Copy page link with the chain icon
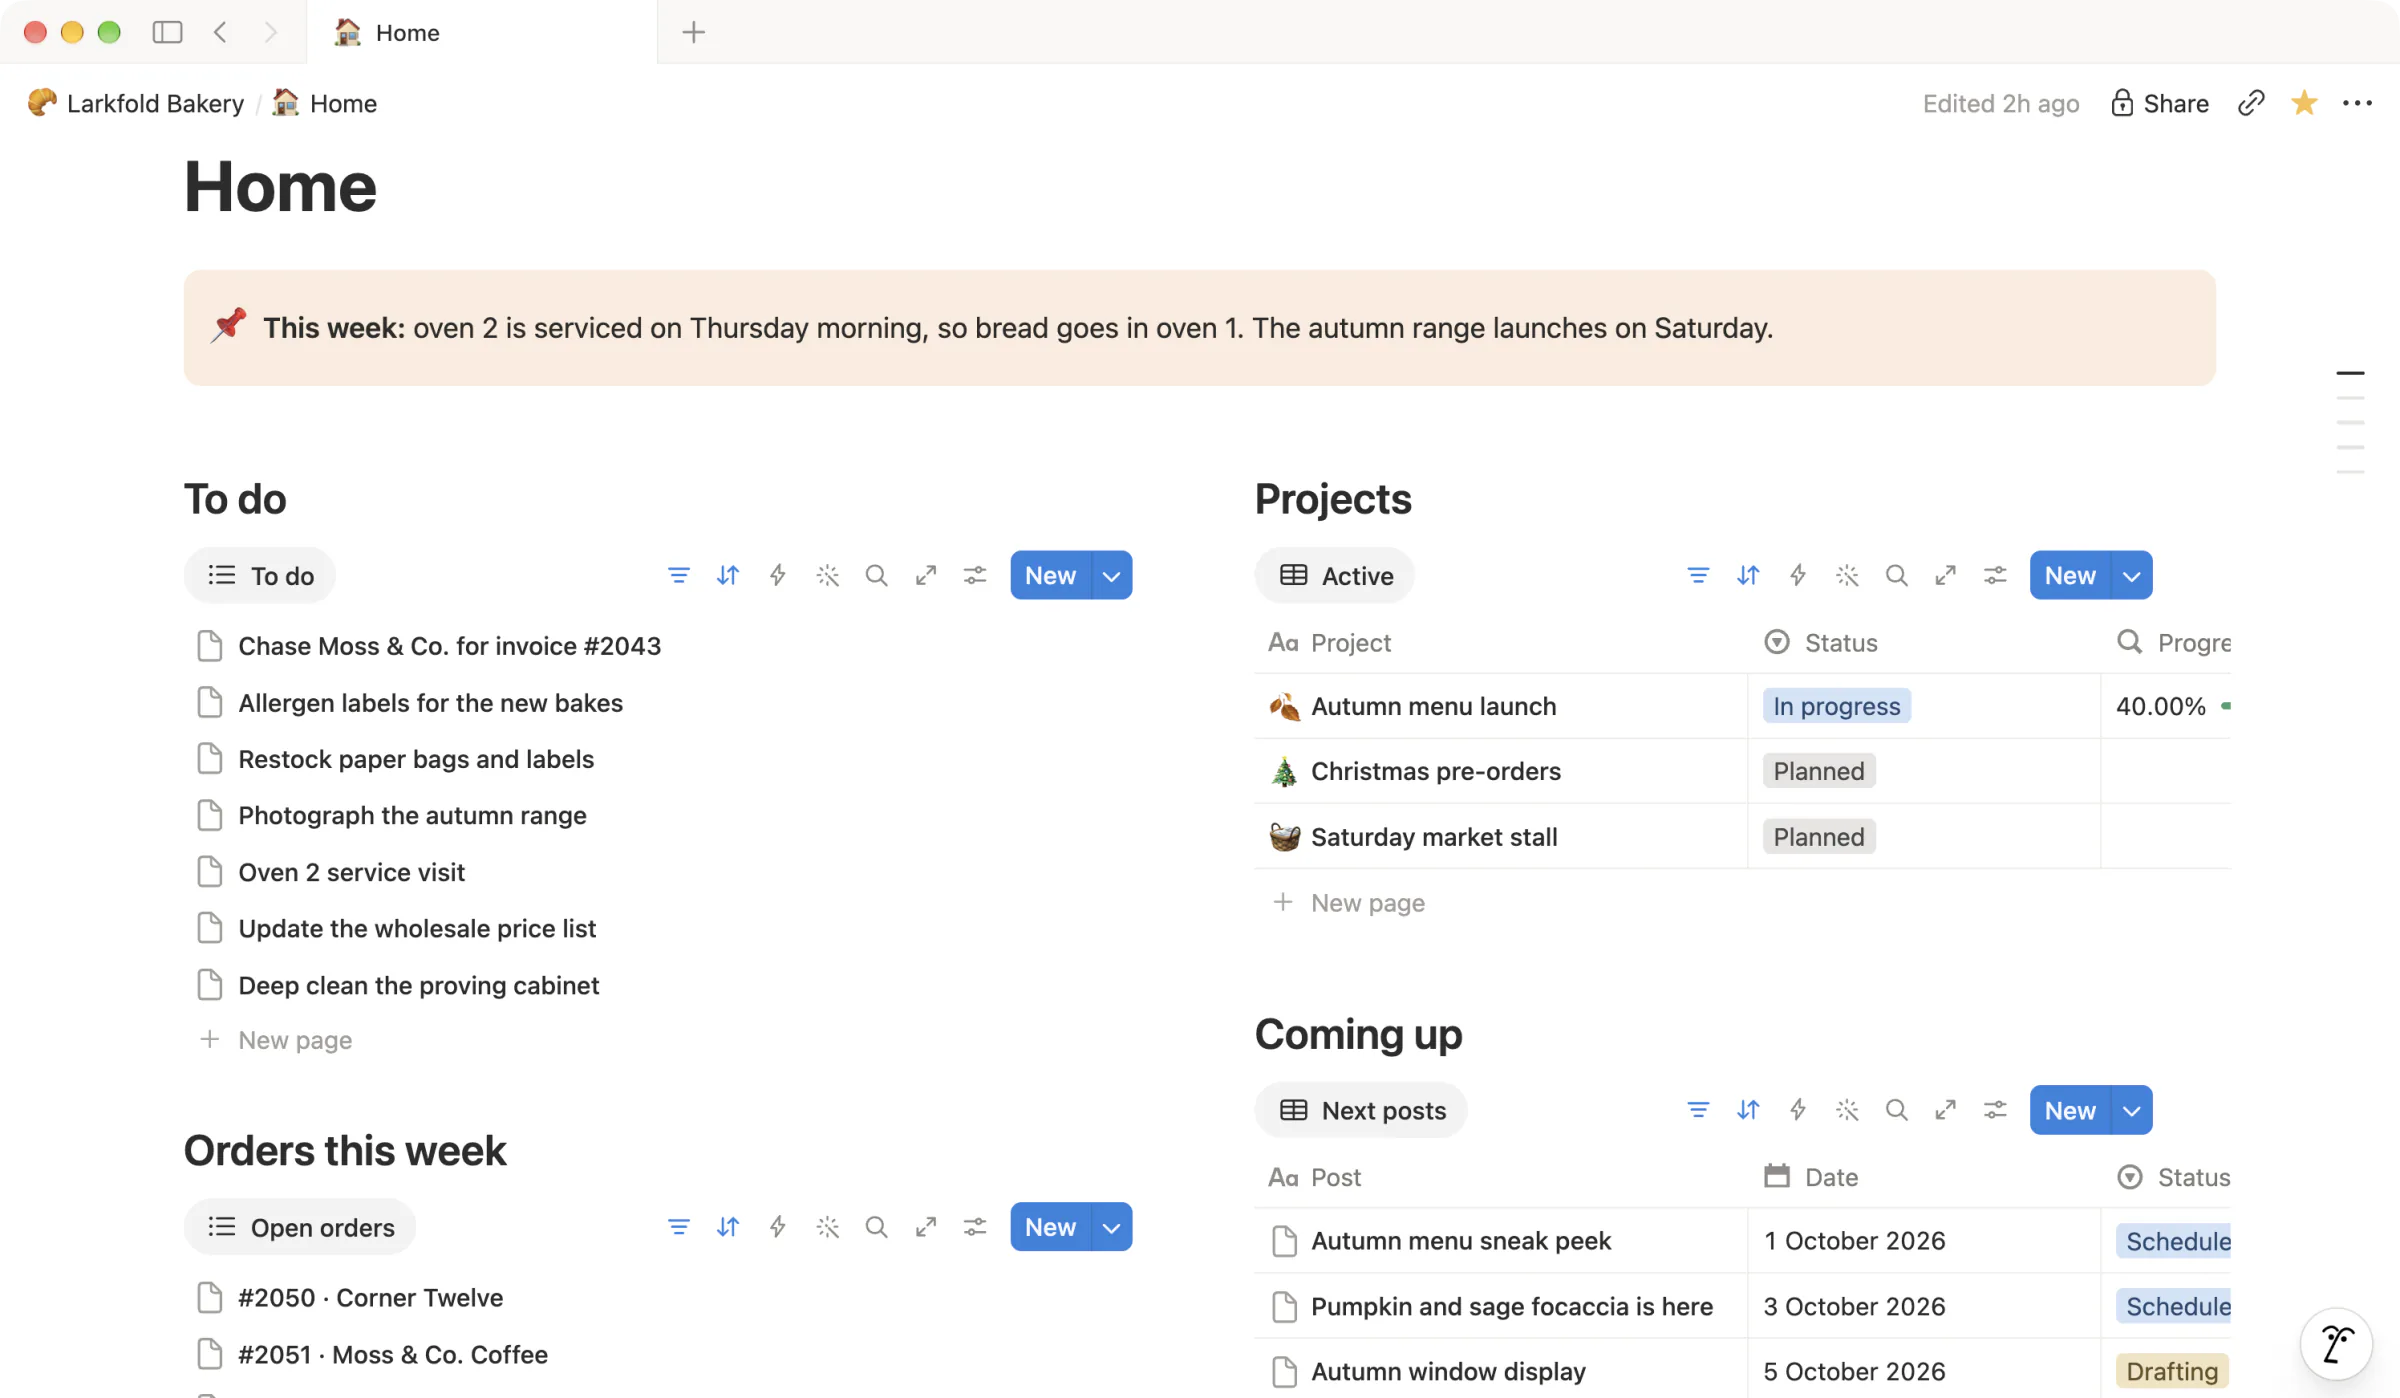 (x=2250, y=103)
